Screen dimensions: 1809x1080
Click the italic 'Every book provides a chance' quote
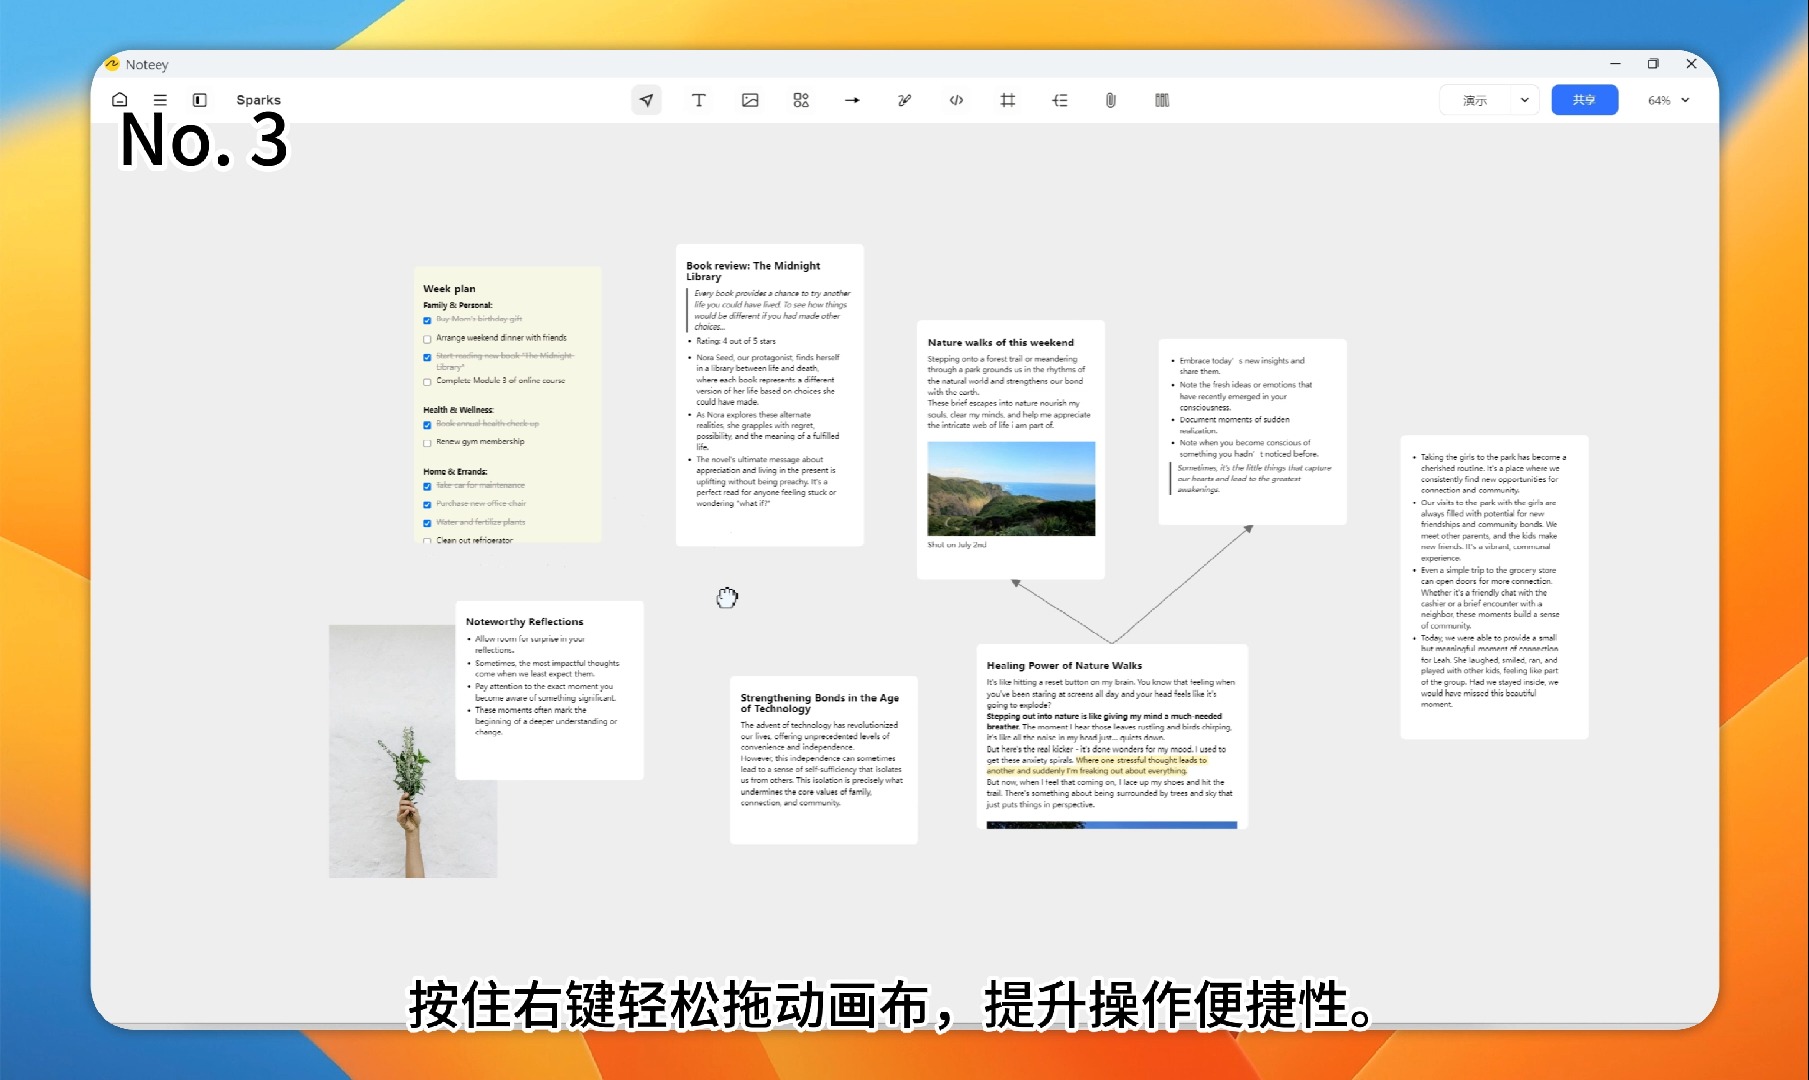coord(772,310)
